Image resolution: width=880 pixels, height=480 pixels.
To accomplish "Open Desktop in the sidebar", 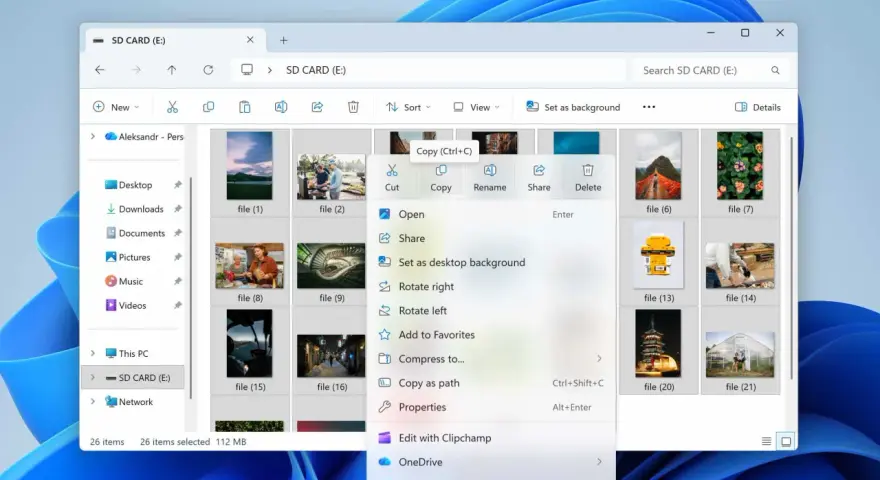I will click(135, 185).
